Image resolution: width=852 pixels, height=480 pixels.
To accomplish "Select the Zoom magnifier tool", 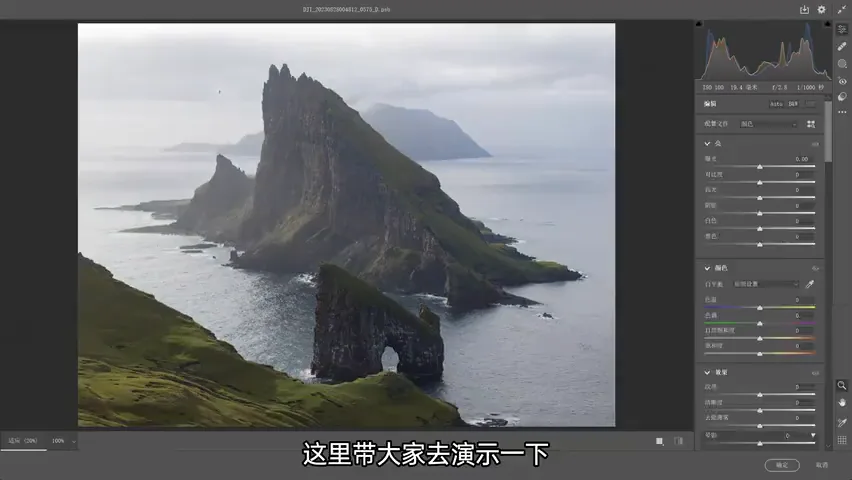I will click(x=842, y=385).
